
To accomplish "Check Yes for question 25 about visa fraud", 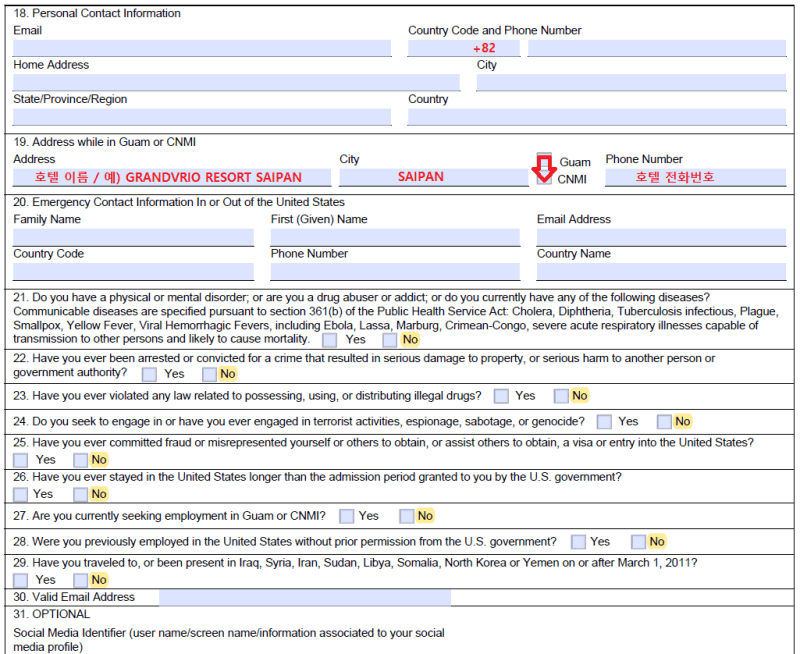I will [20, 460].
